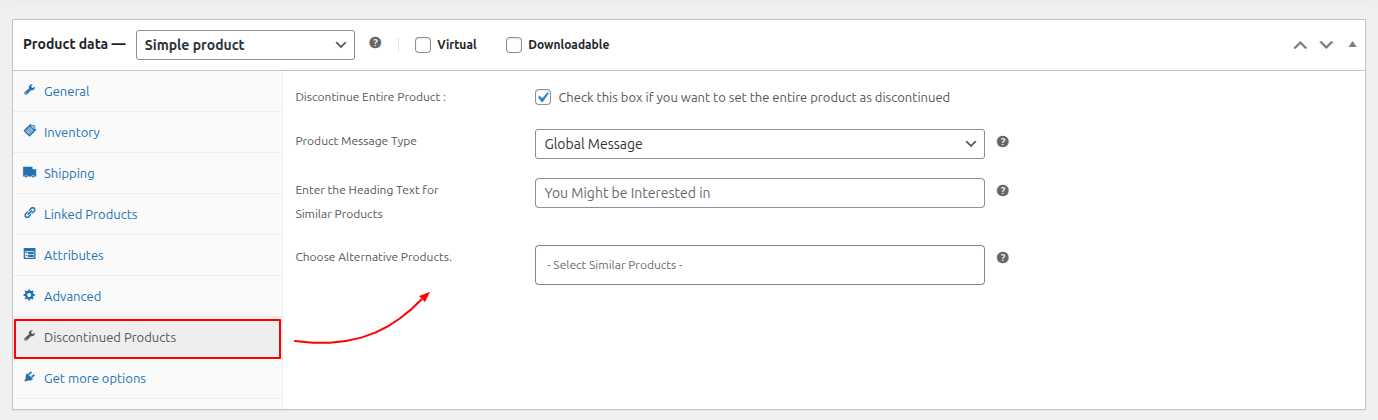1378x420 pixels.
Task: Click the Inventory tag icon
Action: [30, 132]
